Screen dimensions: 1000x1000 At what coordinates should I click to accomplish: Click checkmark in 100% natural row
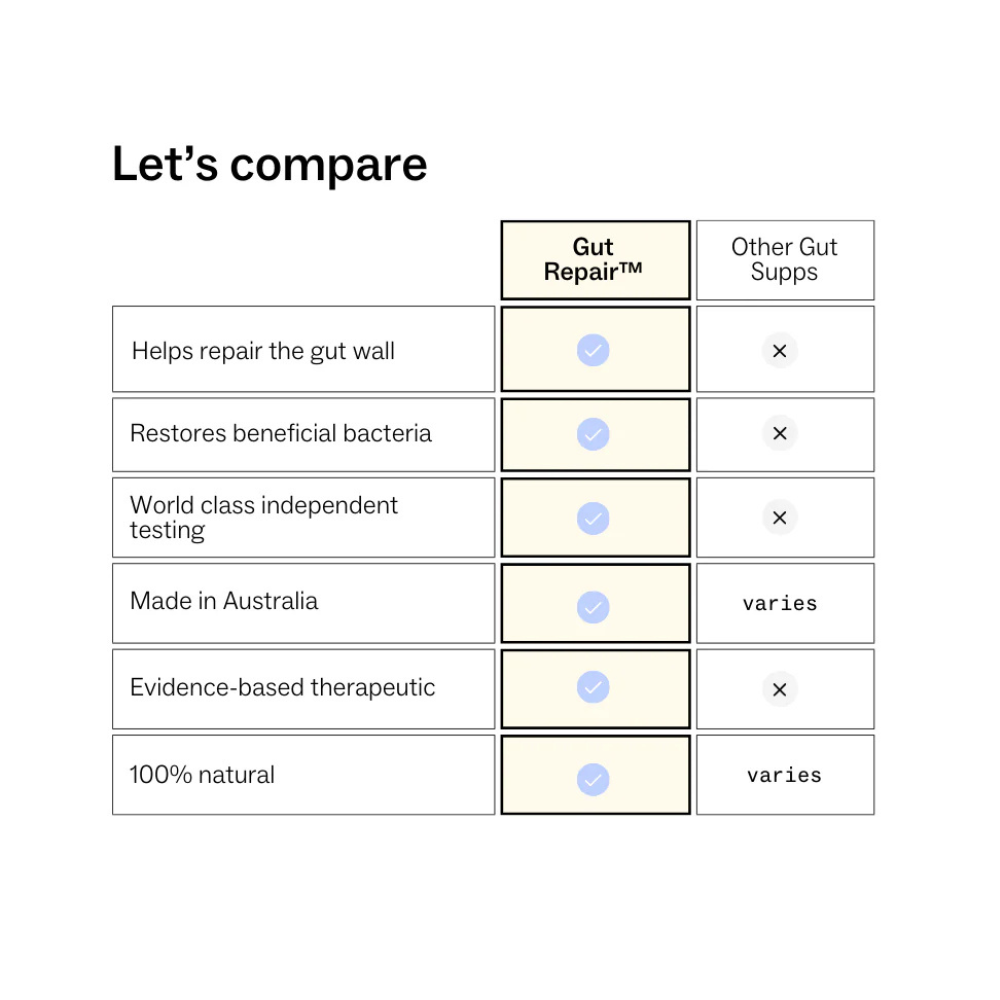point(593,779)
